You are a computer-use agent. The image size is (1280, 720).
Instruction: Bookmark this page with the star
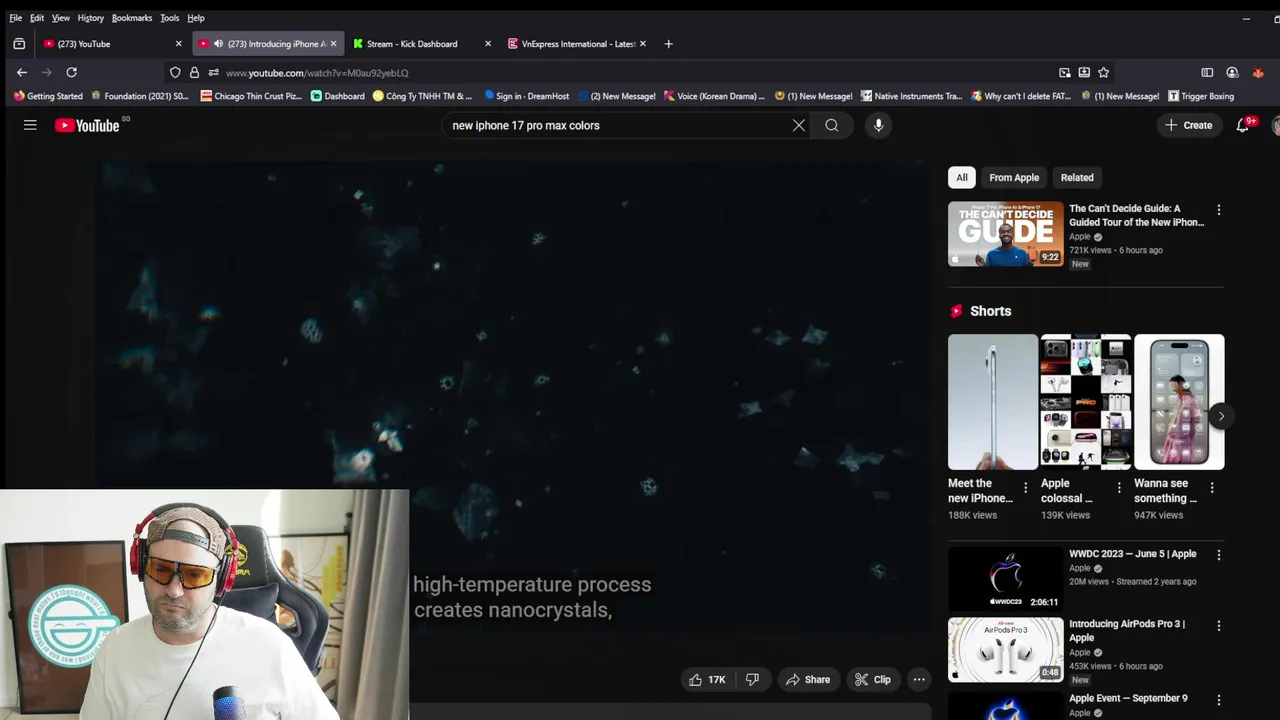click(1103, 72)
